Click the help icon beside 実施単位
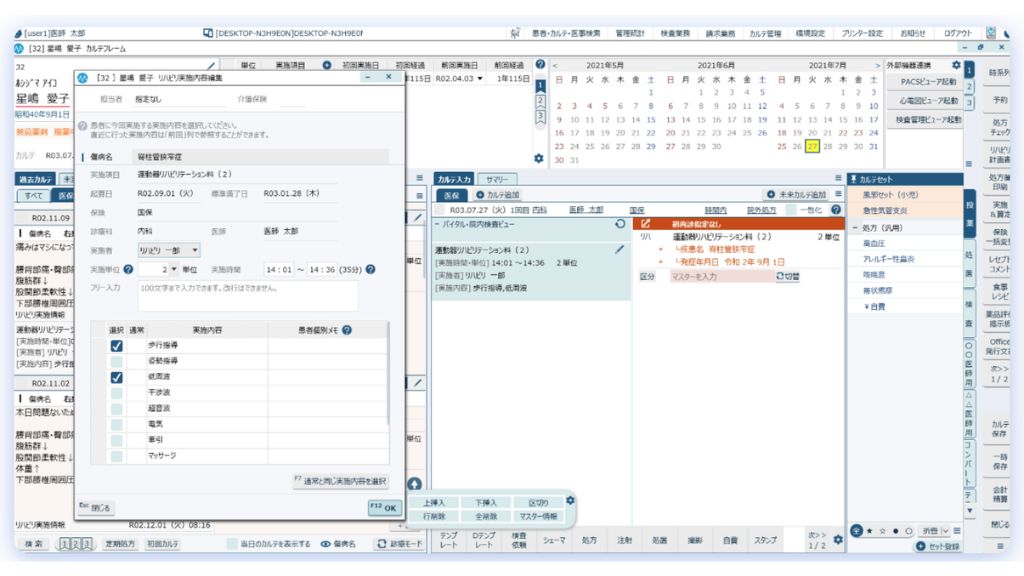1024x576 pixels. [129, 270]
